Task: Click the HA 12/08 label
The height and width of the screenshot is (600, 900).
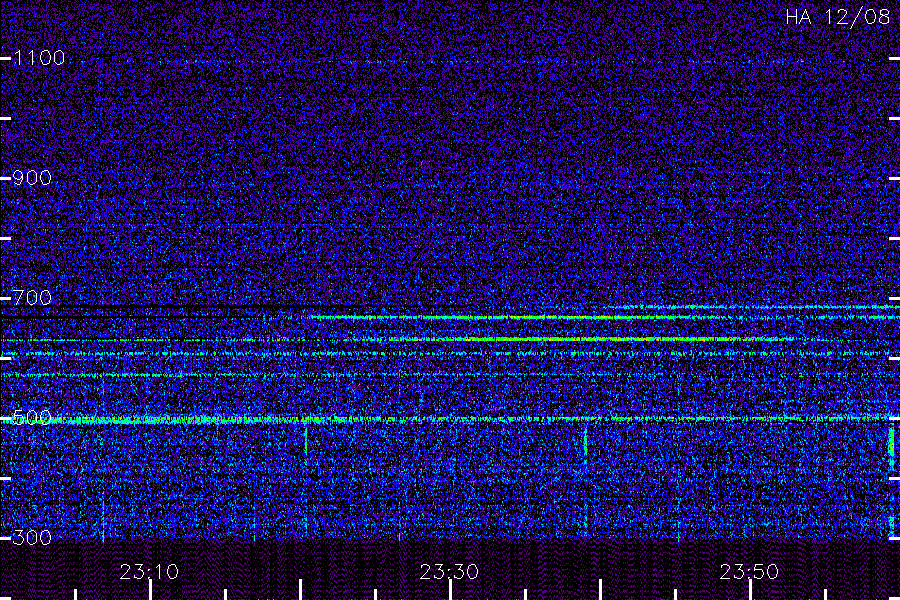Action: coord(837,17)
